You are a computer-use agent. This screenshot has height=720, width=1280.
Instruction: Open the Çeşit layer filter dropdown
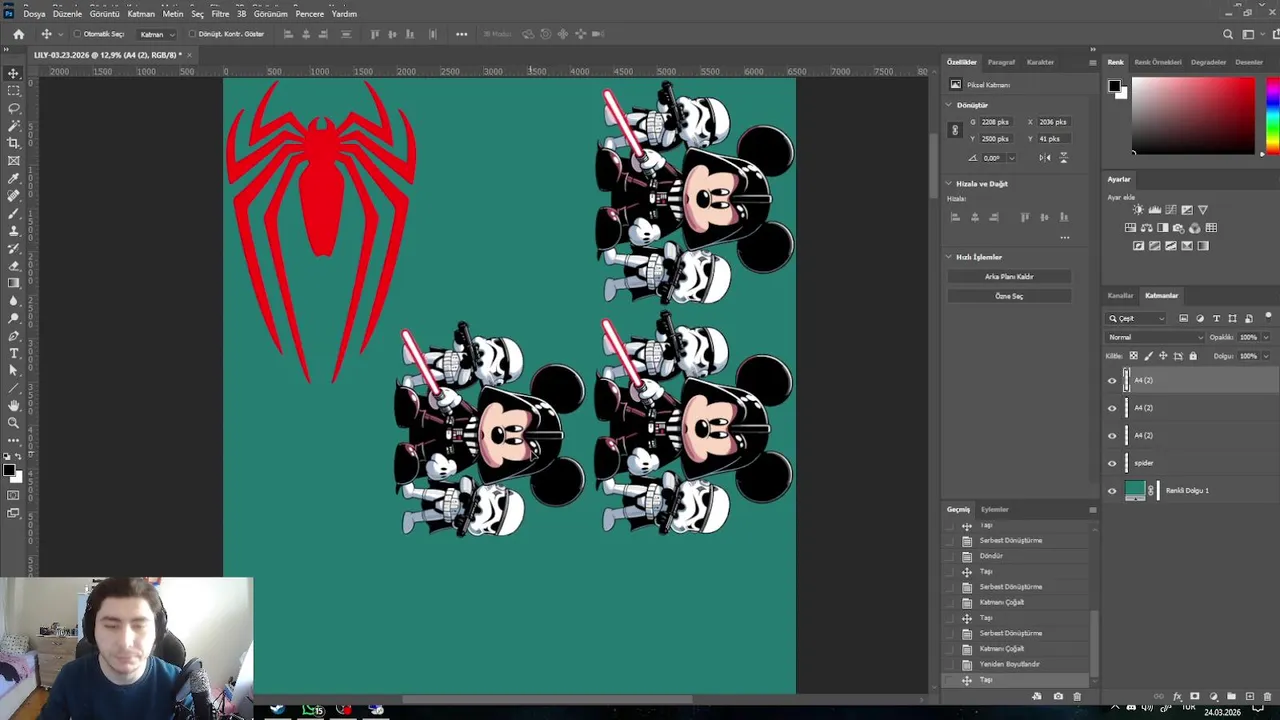pos(1137,318)
